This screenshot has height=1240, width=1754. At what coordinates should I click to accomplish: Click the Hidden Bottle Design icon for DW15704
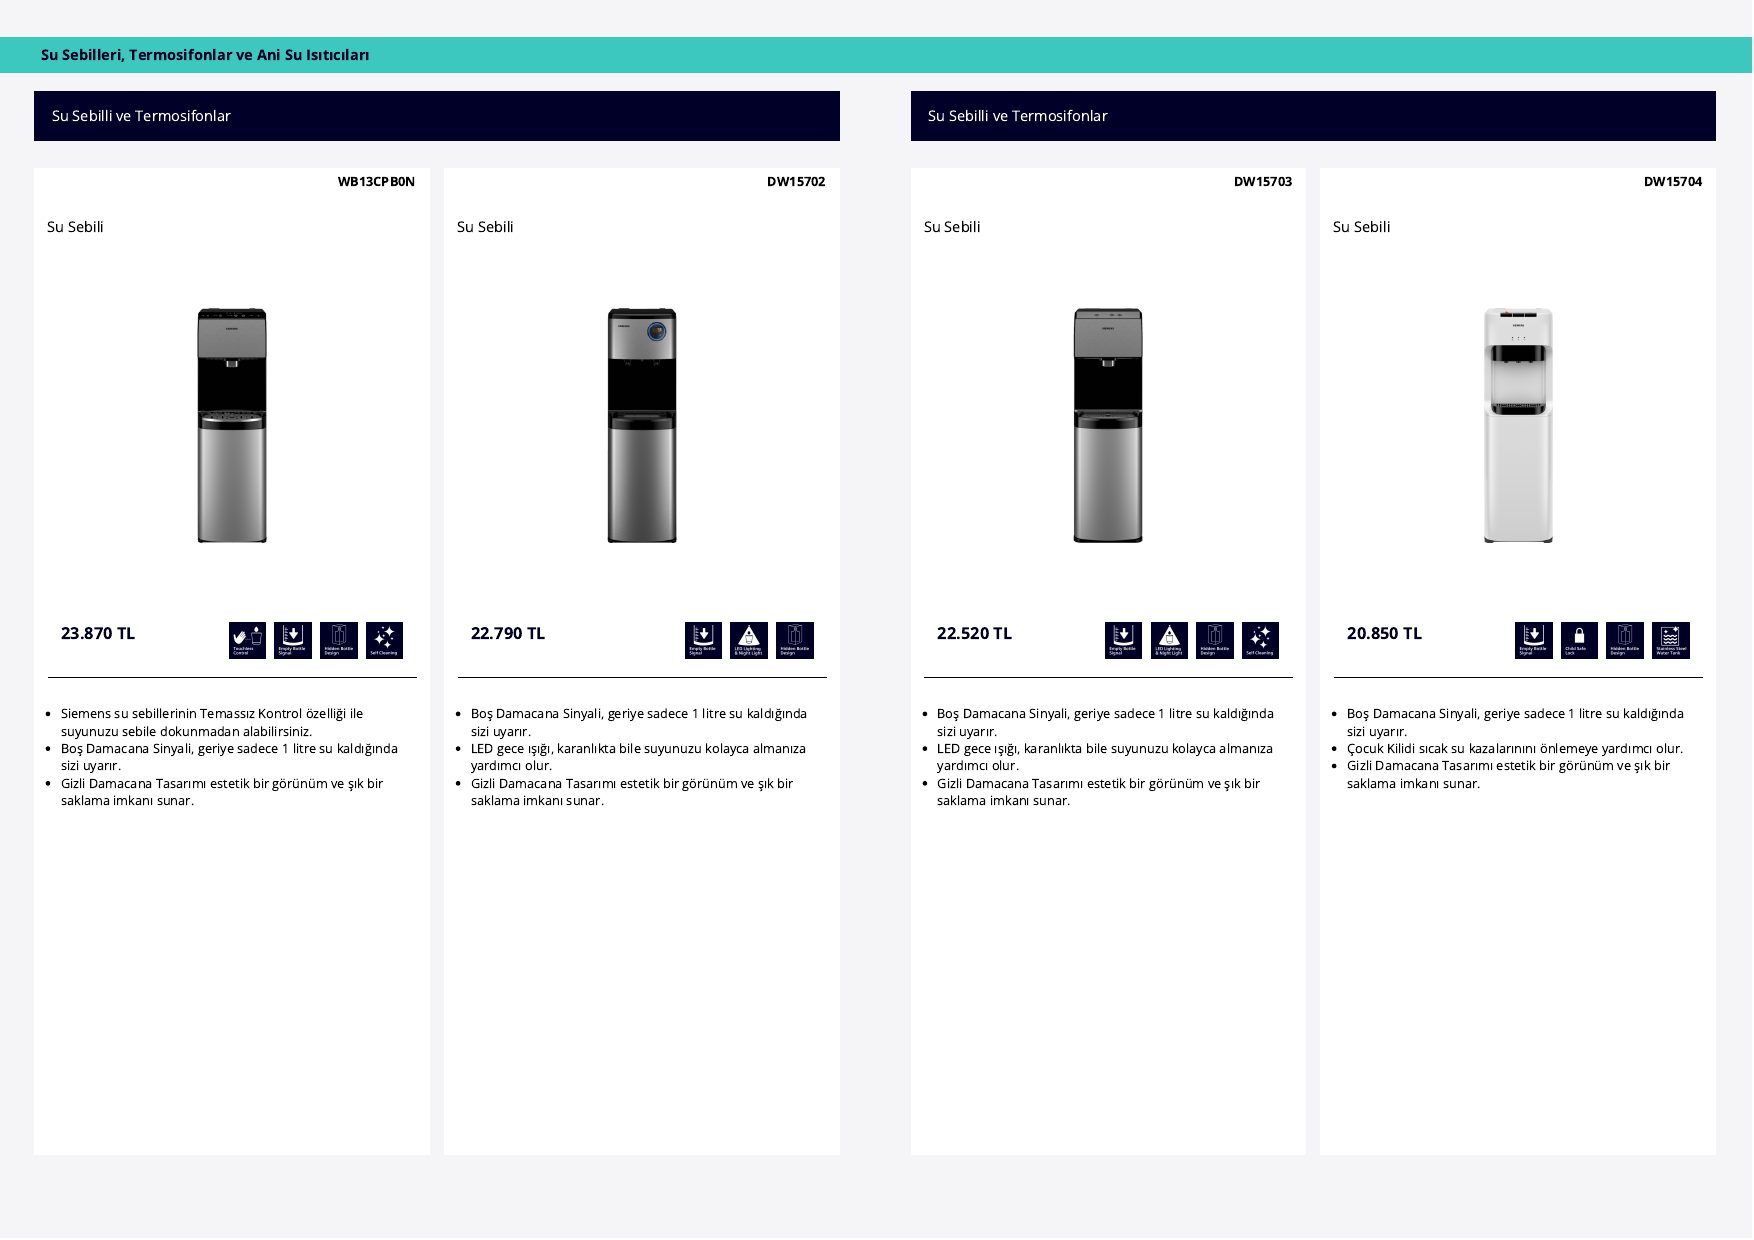pos(1625,641)
